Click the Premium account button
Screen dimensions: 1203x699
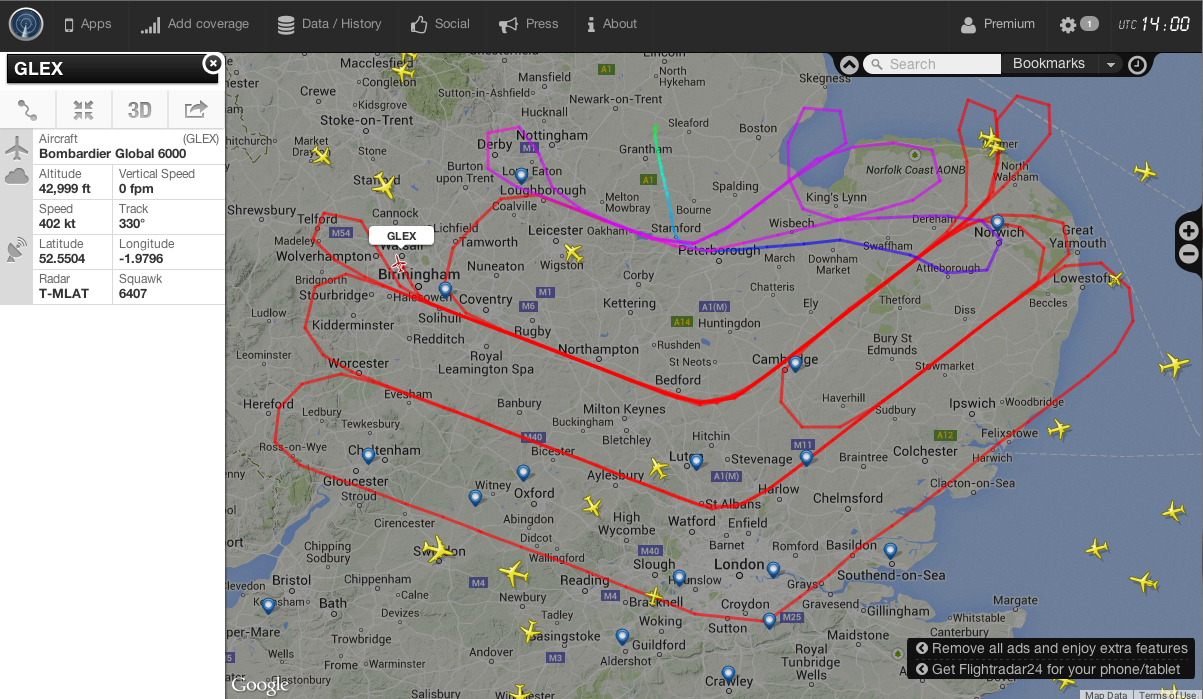click(x=997, y=24)
